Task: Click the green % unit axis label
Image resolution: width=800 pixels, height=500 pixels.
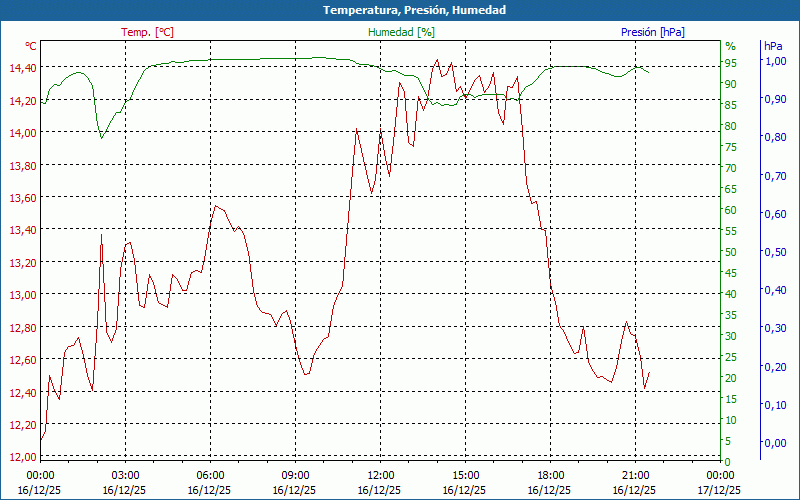Action: click(x=730, y=46)
